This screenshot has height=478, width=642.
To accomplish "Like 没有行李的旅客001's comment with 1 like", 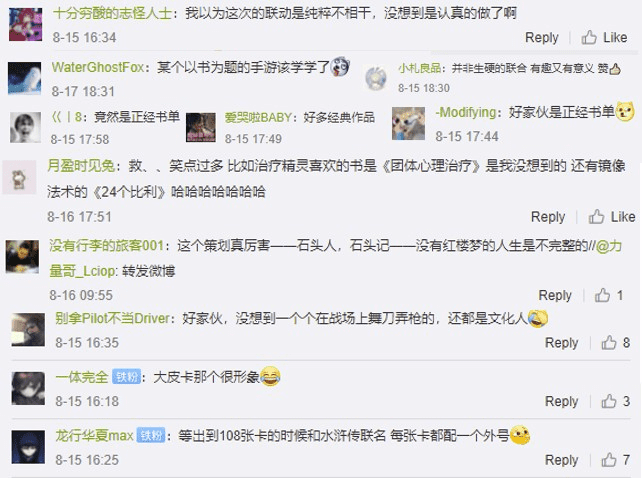I will [609, 295].
